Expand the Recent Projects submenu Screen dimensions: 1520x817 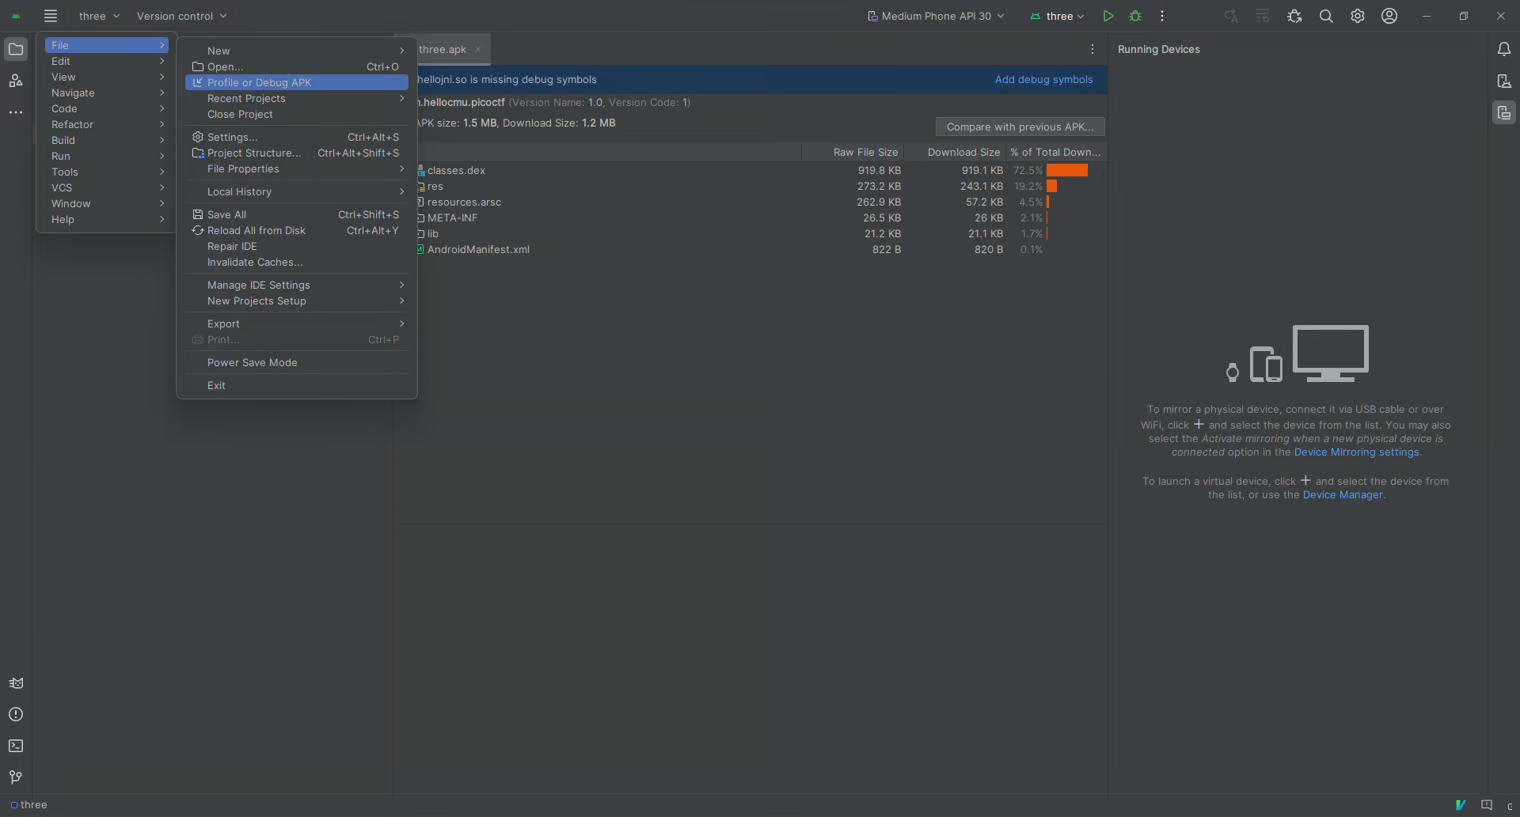246,99
